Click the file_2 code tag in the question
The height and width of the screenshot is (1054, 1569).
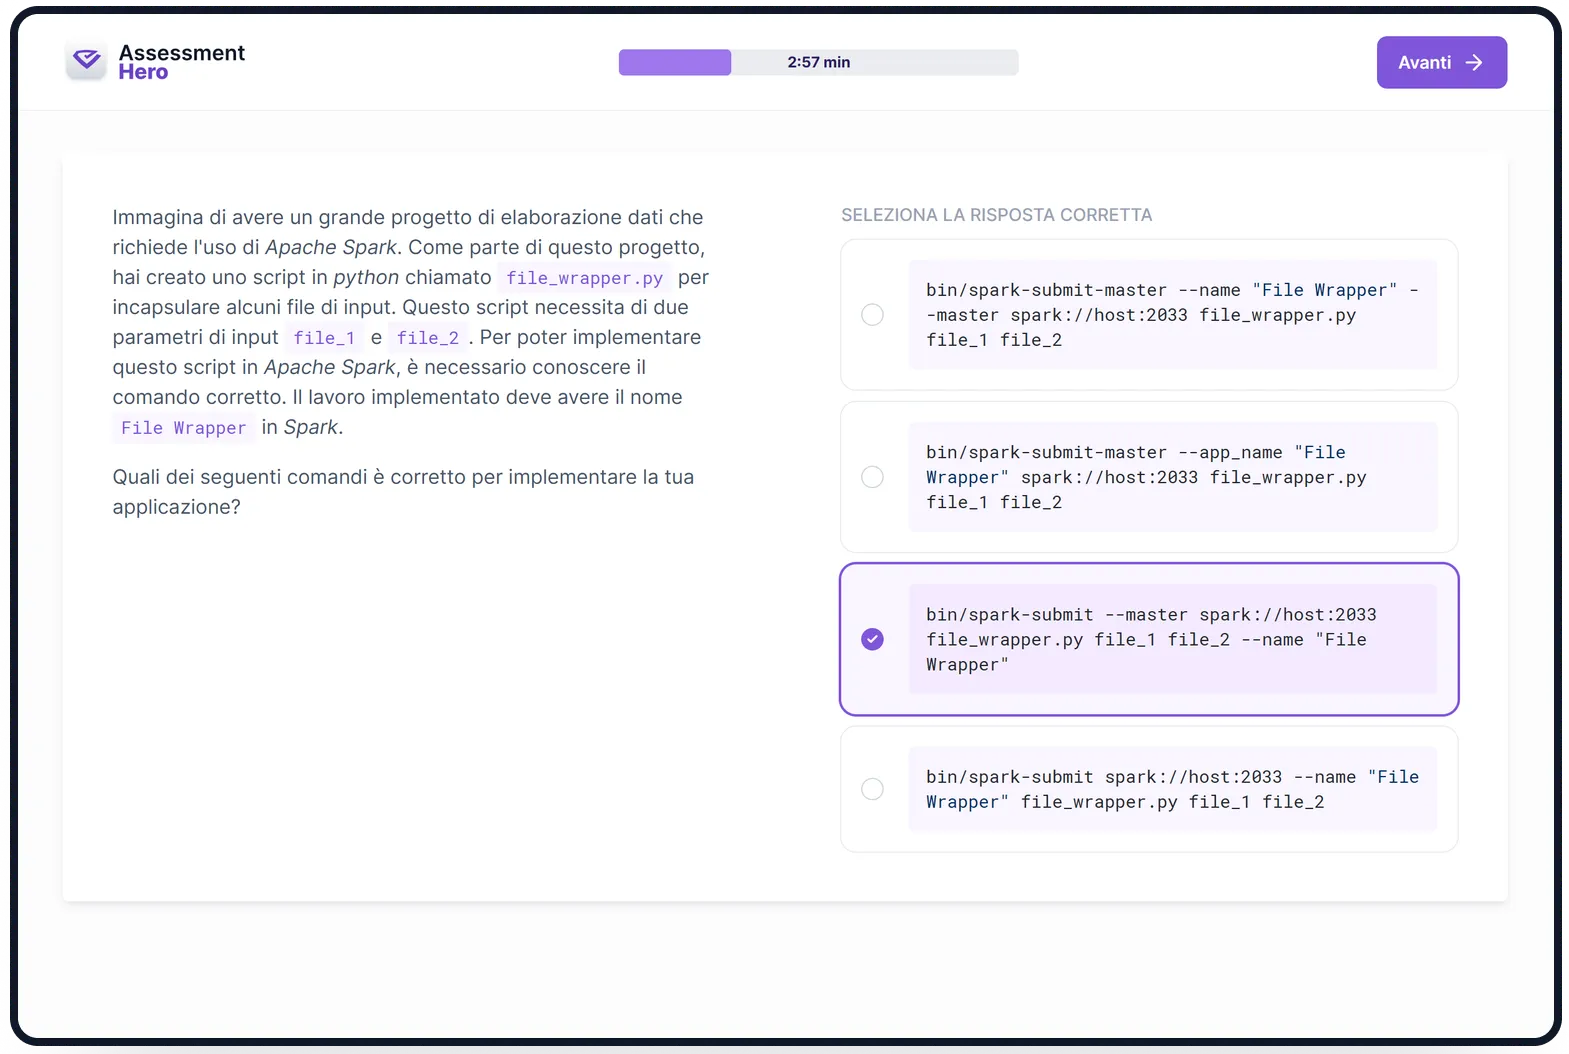[x=428, y=338]
